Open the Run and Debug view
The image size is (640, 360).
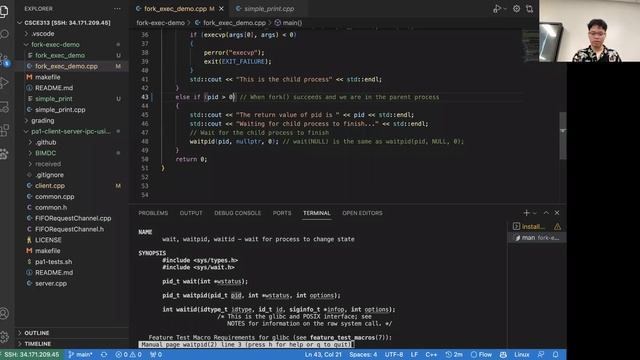click(4, 83)
